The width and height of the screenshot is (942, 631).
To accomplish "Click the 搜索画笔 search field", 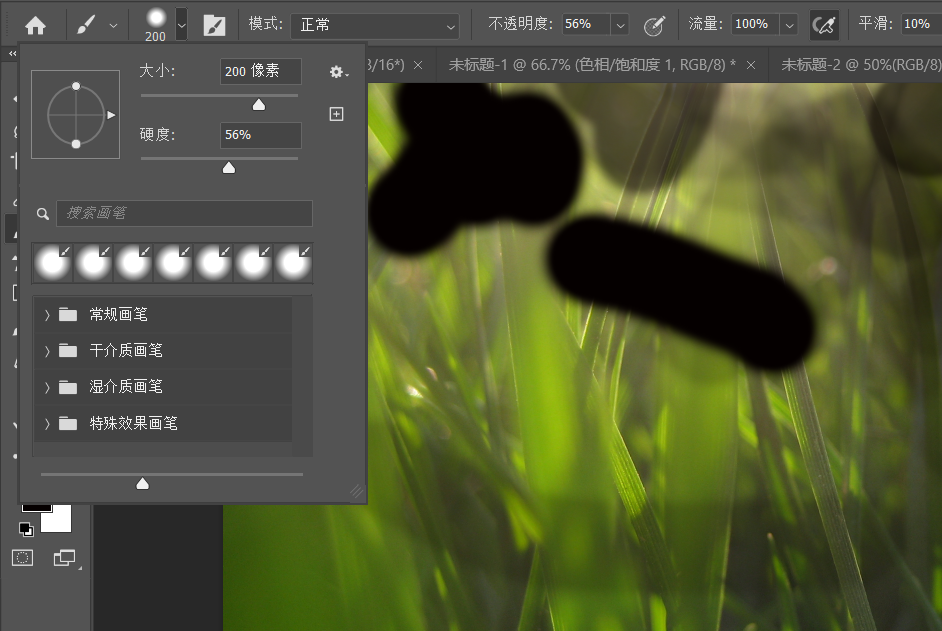I will (x=184, y=213).
